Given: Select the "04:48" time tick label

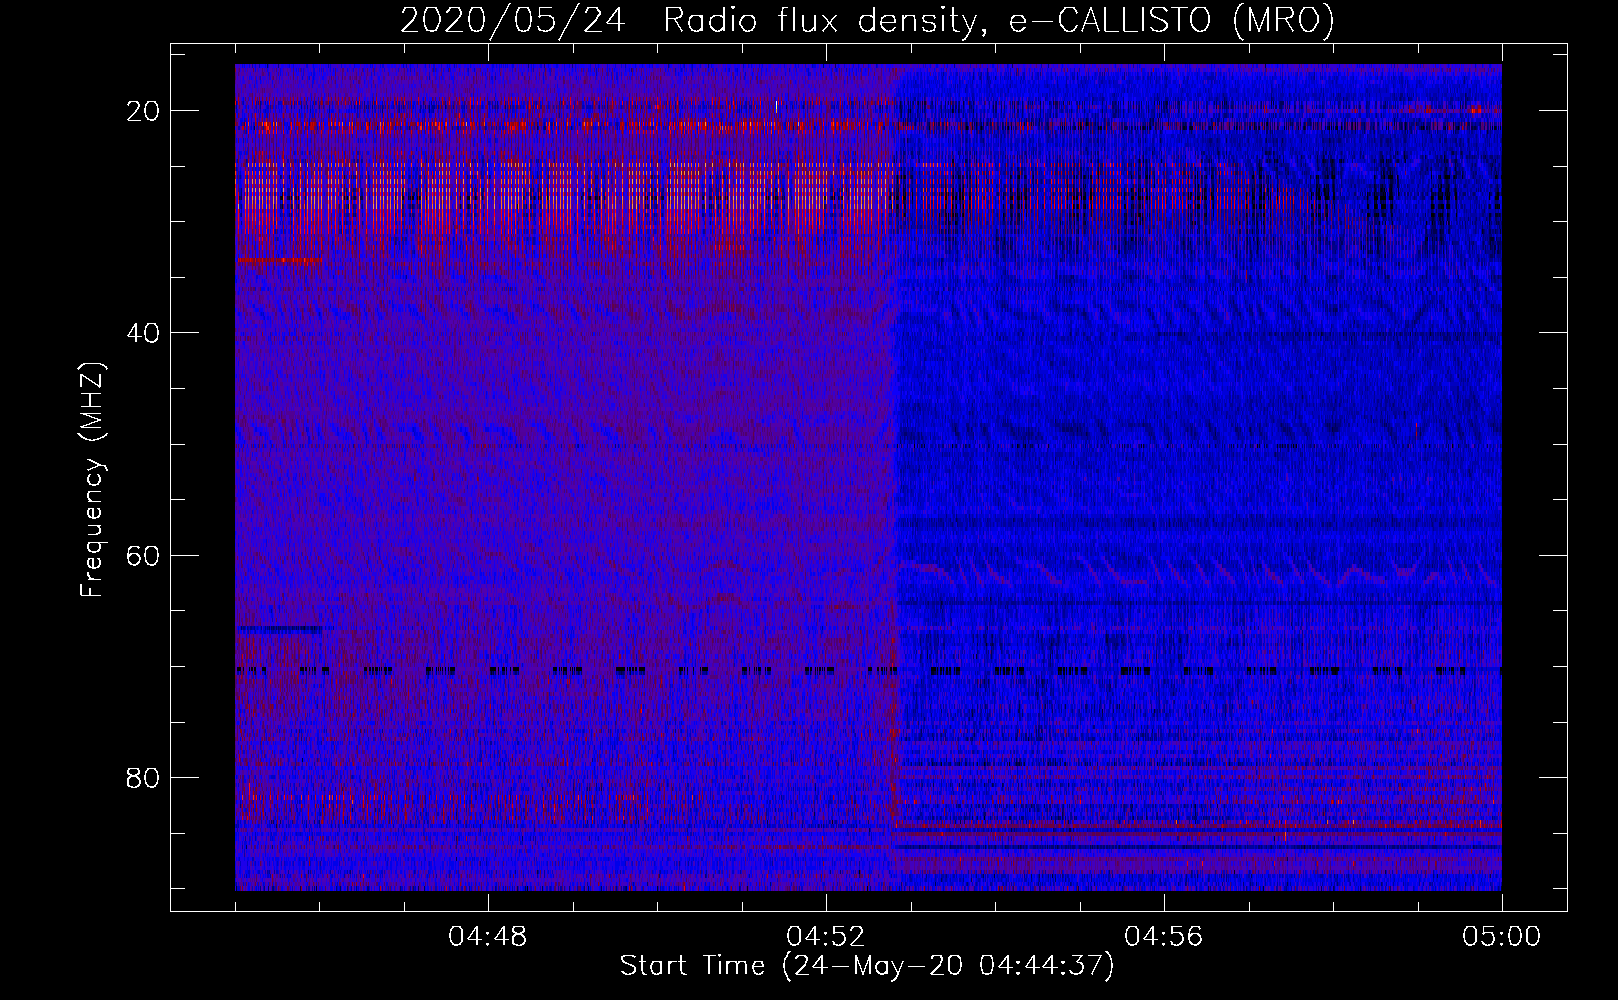Looking at the screenshot, I should point(488,937).
